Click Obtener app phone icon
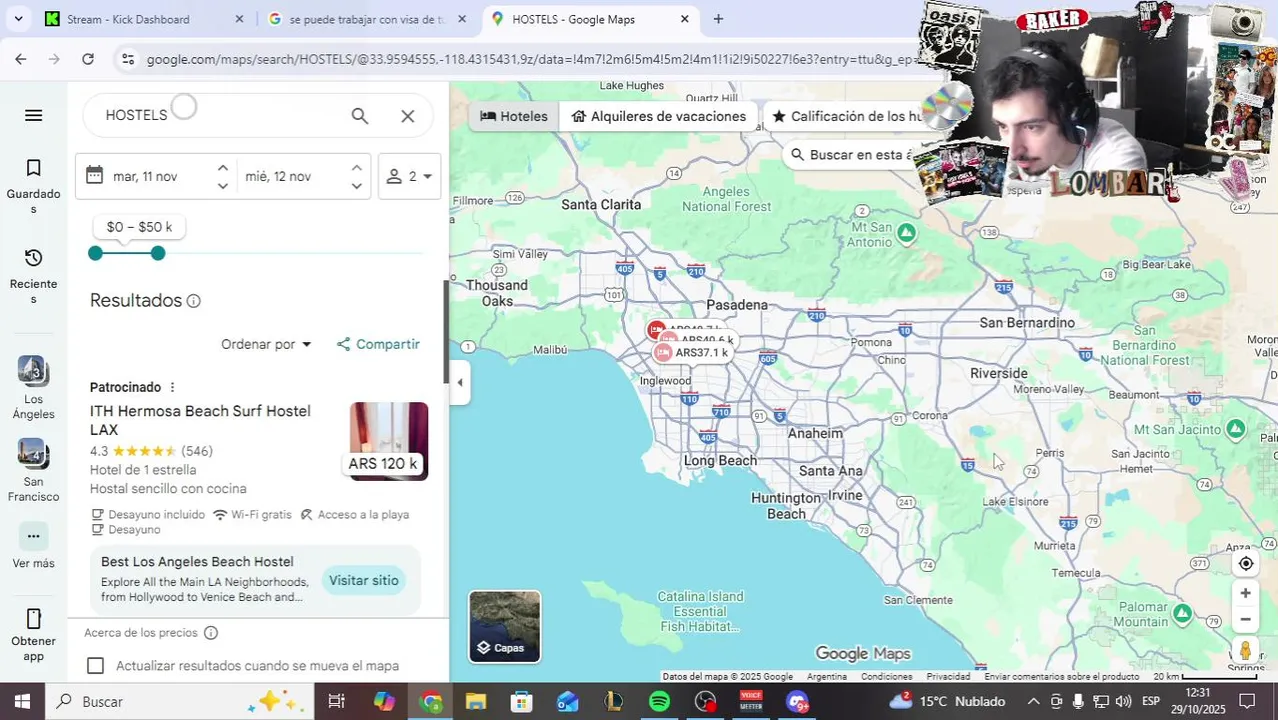The height and width of the screenshot is (720, 1278). (33, 619)
